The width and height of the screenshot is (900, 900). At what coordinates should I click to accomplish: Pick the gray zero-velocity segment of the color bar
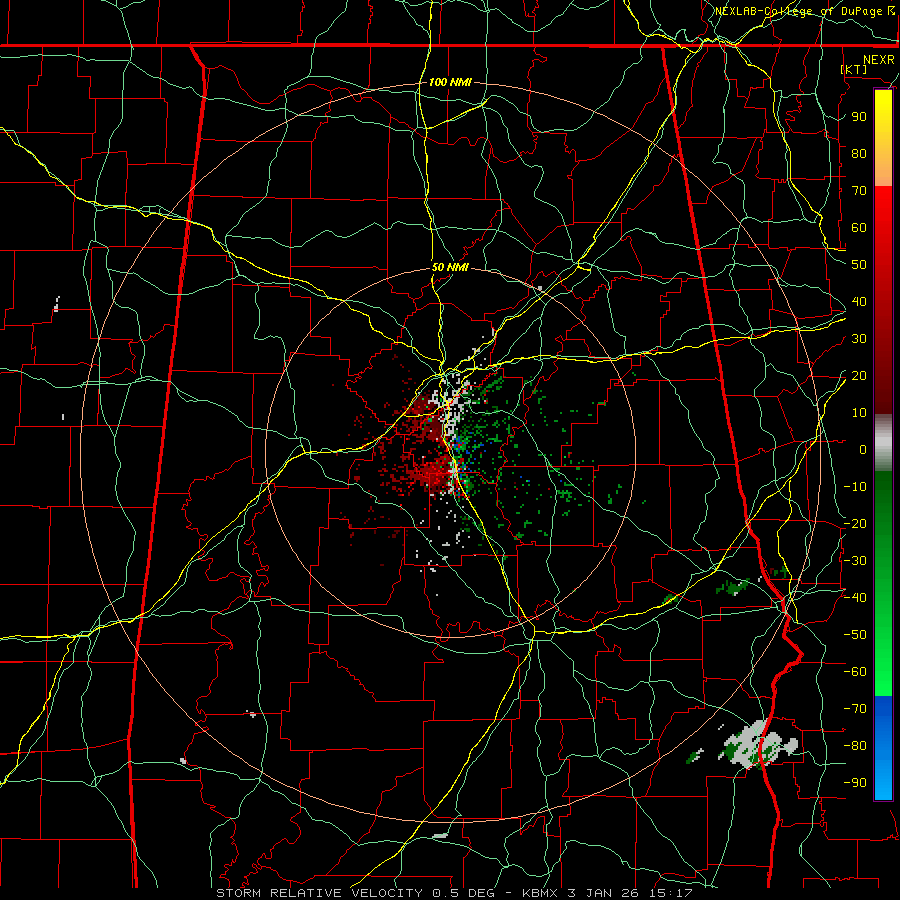point(883,443)
